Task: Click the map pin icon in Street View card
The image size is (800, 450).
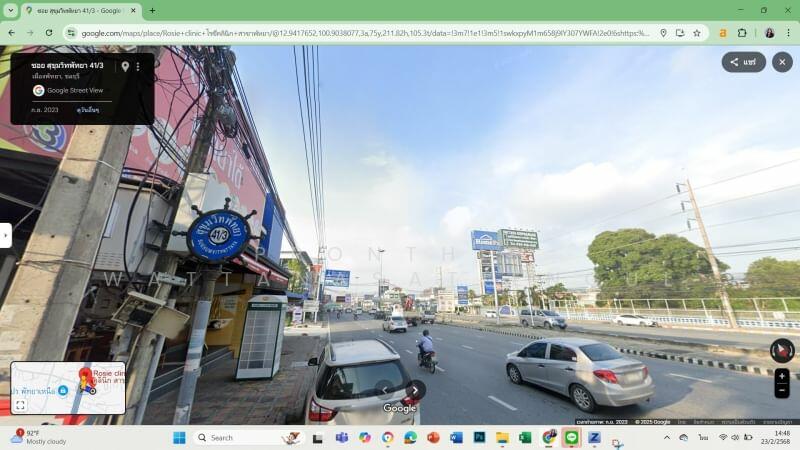Action: point(125,66)
